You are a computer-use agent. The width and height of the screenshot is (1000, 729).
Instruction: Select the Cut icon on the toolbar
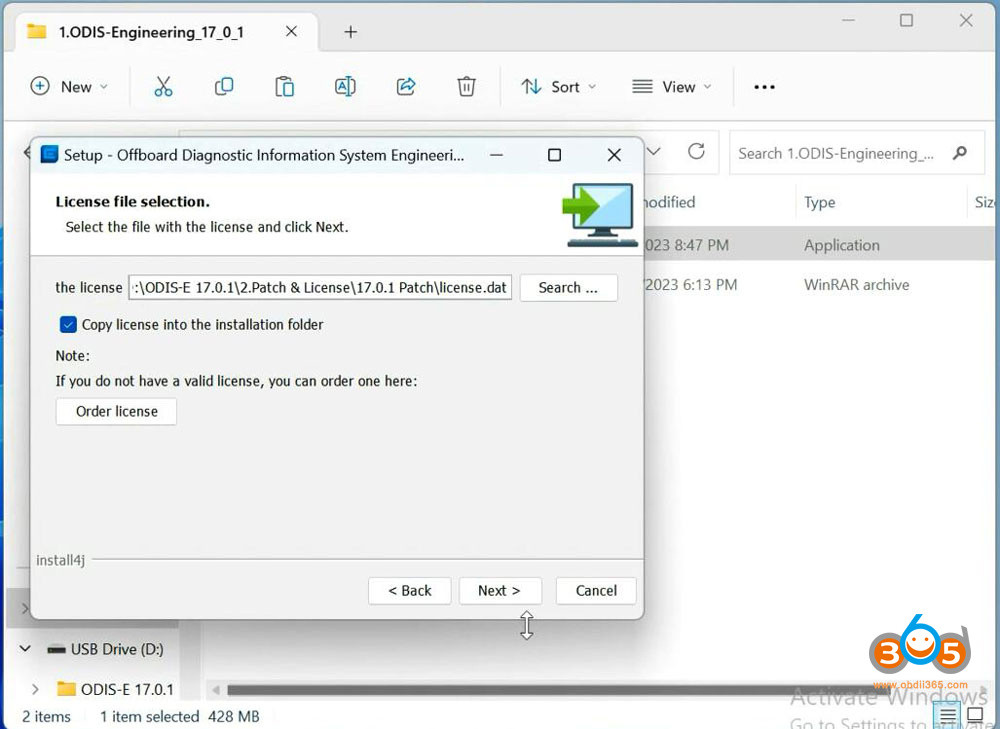[163, 87]
